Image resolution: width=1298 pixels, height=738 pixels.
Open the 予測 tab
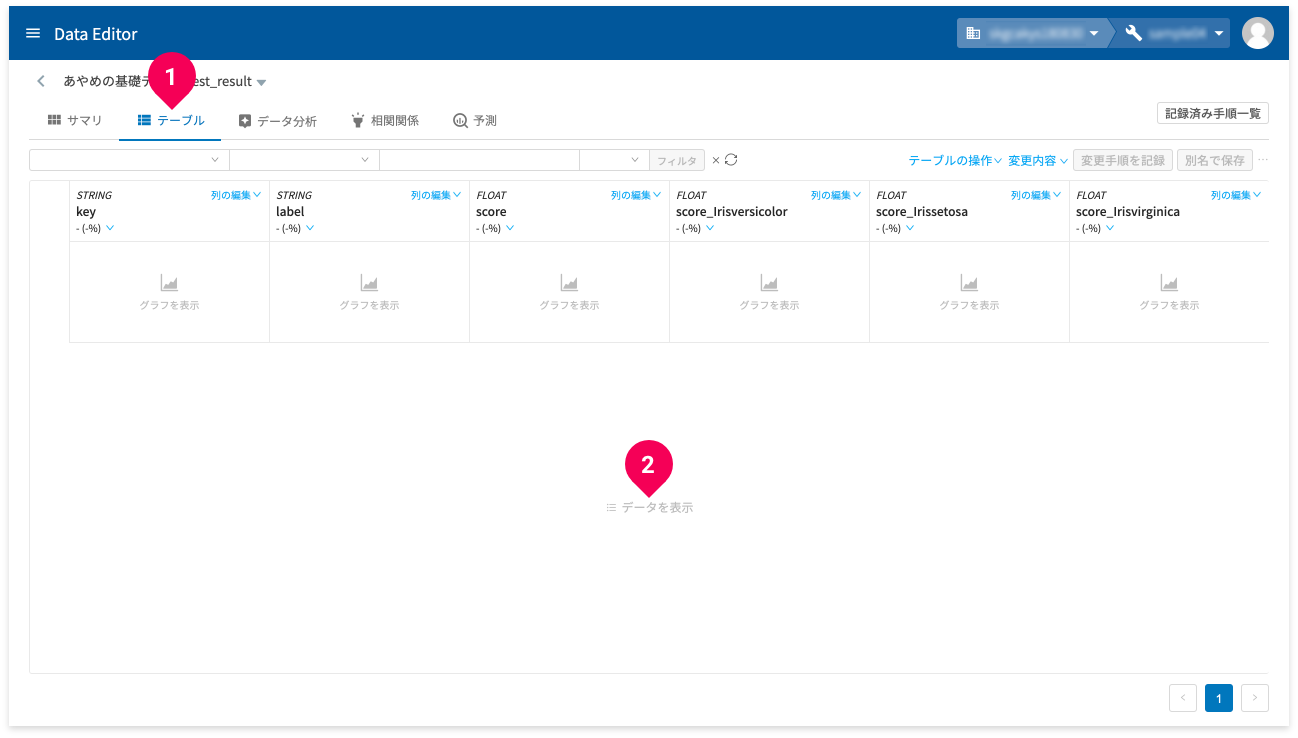pos(475,121)
